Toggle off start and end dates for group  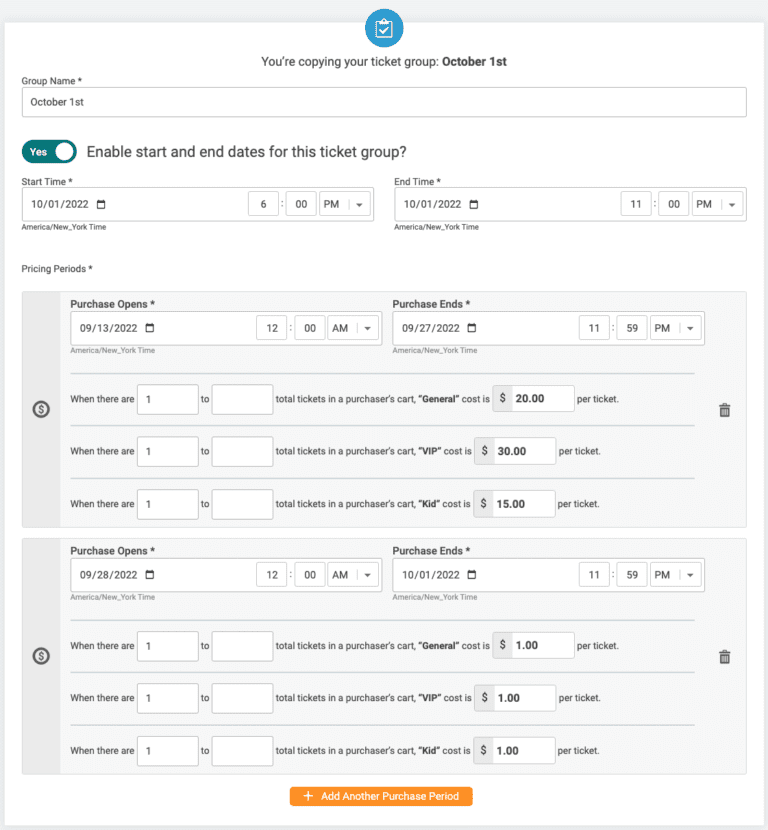click(x=48, y=151)
